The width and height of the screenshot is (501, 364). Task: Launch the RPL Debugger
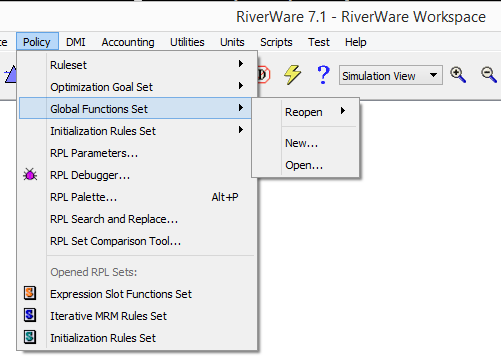pyautogui.click(x=135, y=175)
